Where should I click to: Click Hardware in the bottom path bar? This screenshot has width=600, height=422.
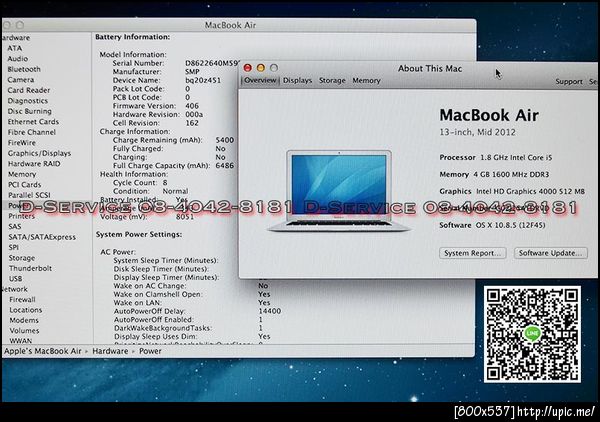point(110,351)
